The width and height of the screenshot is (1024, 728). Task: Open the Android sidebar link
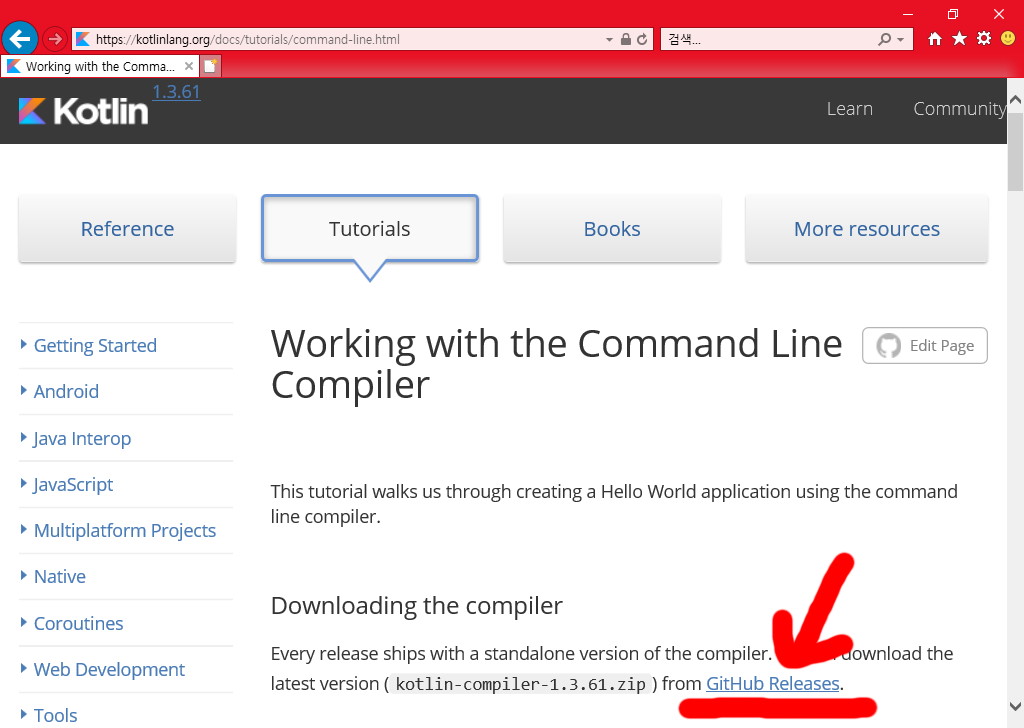[67, 391]
